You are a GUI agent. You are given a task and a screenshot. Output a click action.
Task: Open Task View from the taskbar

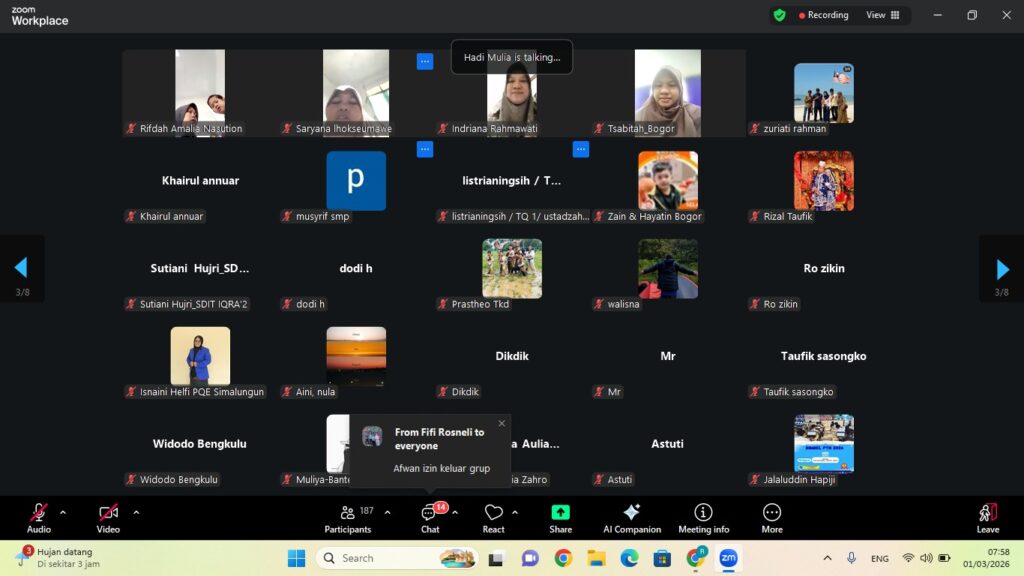pos(496,558)
